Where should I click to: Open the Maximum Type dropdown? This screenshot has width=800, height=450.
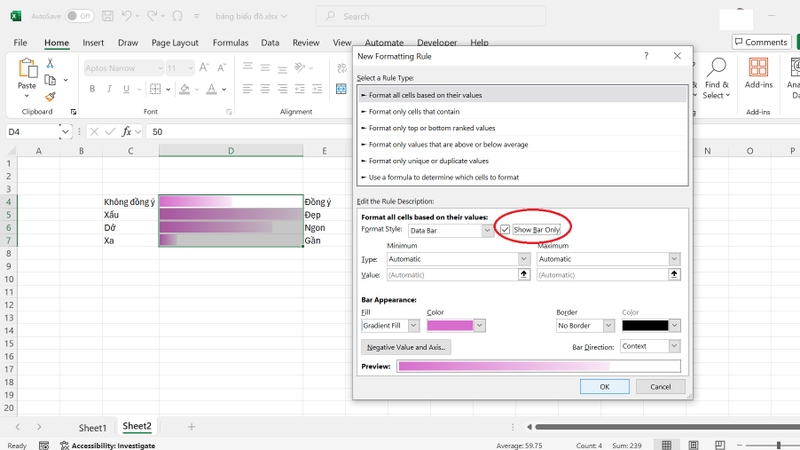coord(674,259)
